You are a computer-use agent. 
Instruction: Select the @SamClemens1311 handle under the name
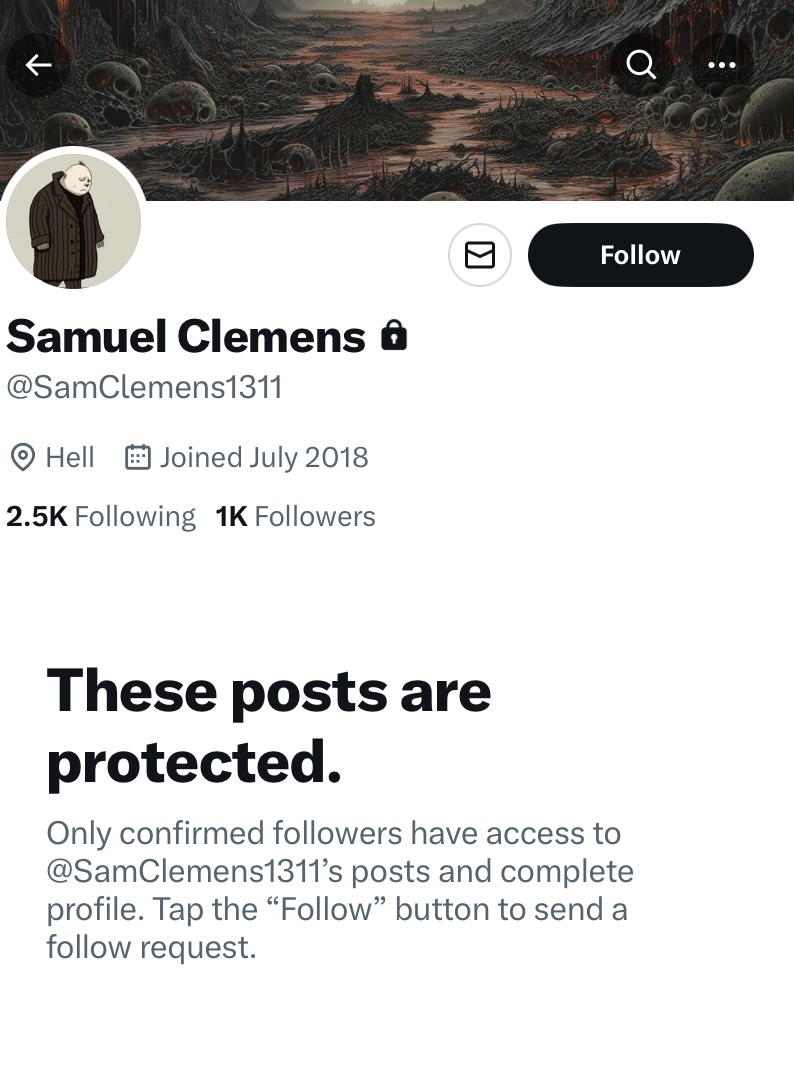(x=145, y=387)
